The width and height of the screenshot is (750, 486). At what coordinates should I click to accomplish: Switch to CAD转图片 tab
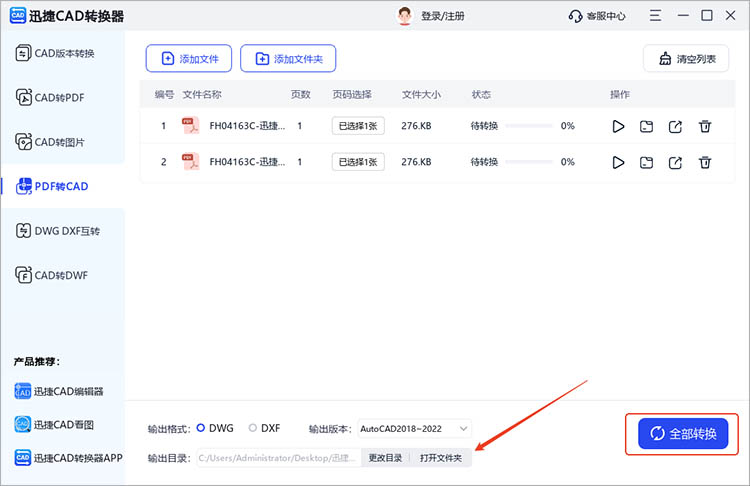tap(50, 142)
